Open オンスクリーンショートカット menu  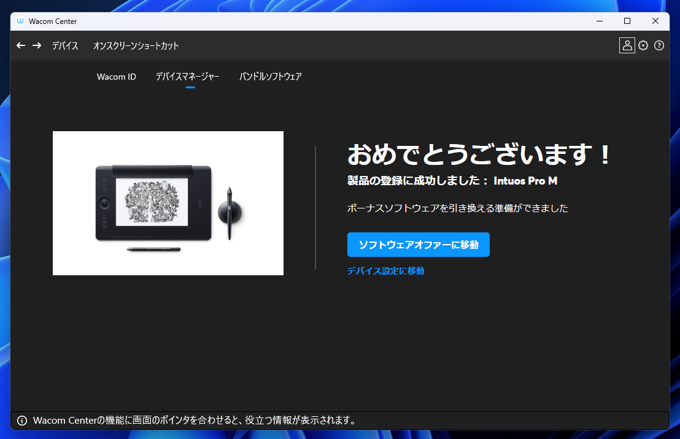coord(136,46)
